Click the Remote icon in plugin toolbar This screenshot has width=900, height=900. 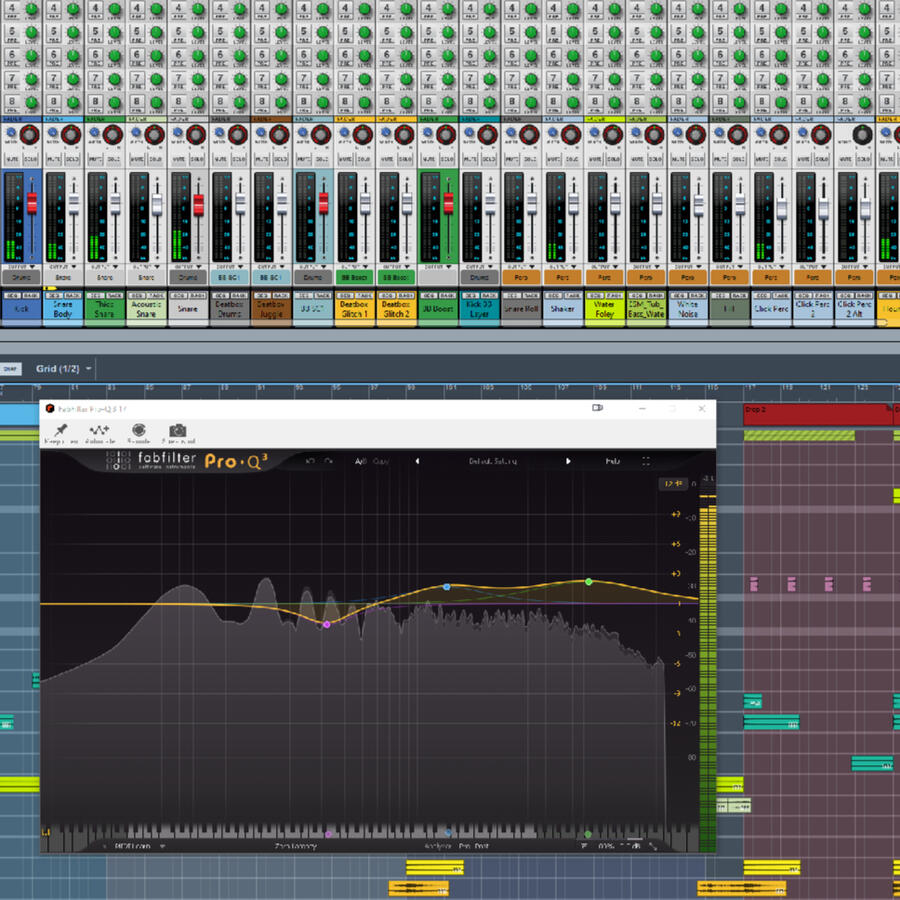(x=138, y=431)
